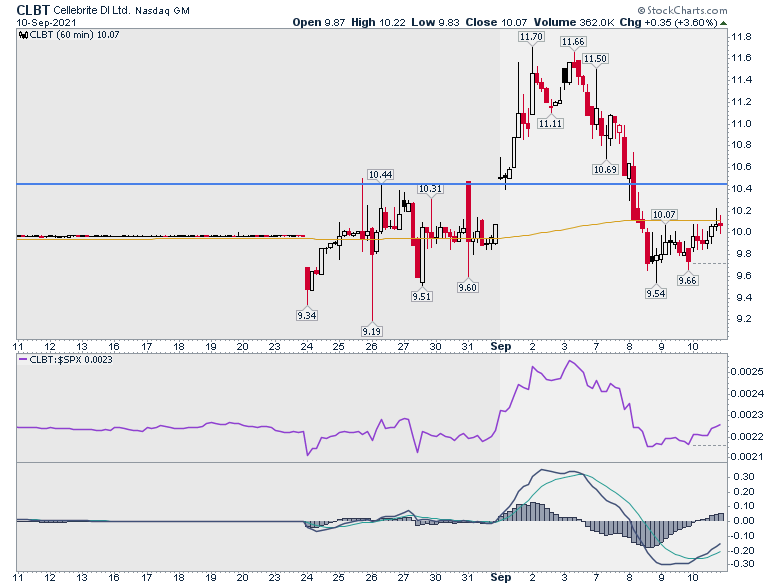Click the 11.8 price axis tick

coord(741,37)
